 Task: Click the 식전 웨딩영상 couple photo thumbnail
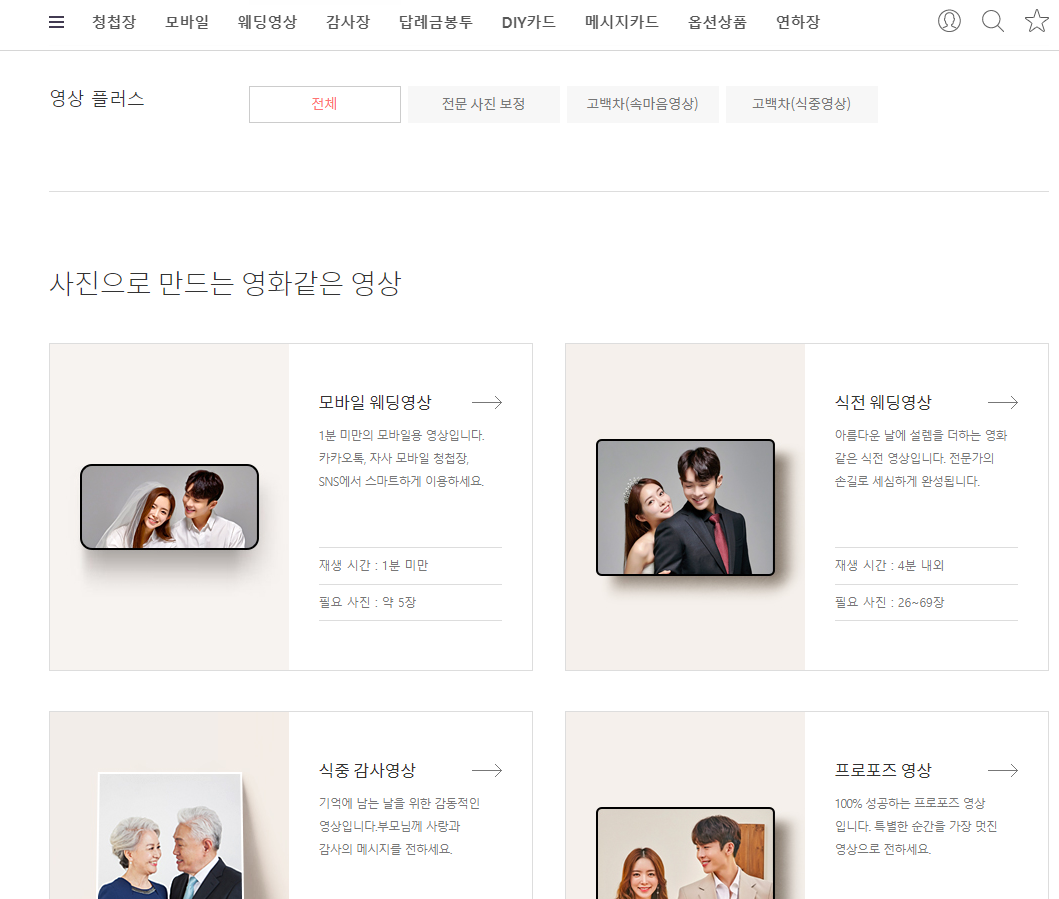686,507
